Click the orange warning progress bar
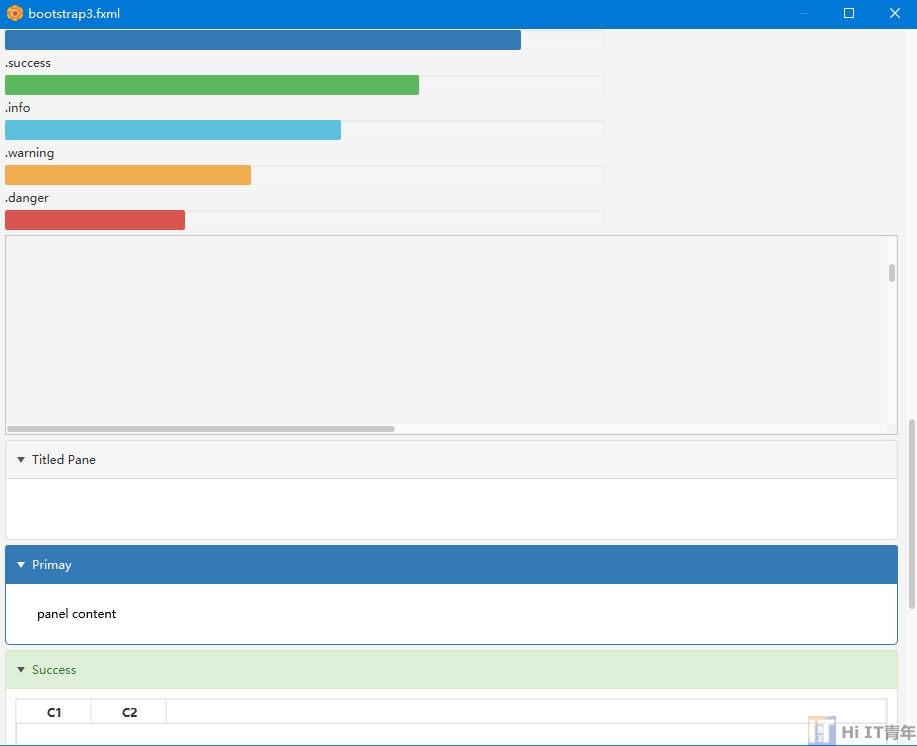Screen dimensions: 917x746 tap(127, 175)
